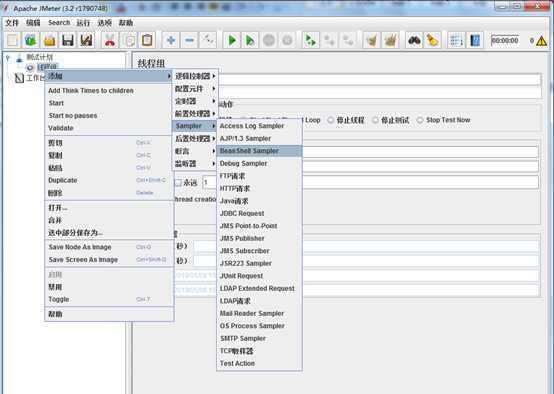Choose Test Action sampler entry
This screenshot has width=554, height=394.
pos(259,363)
